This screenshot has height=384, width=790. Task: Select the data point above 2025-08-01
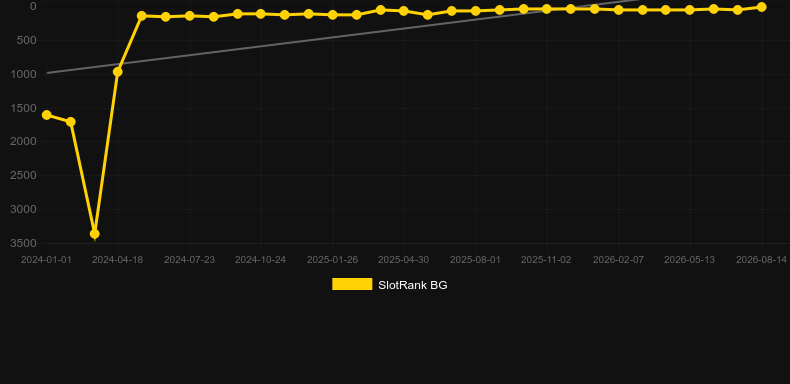[x=475, y=11]
